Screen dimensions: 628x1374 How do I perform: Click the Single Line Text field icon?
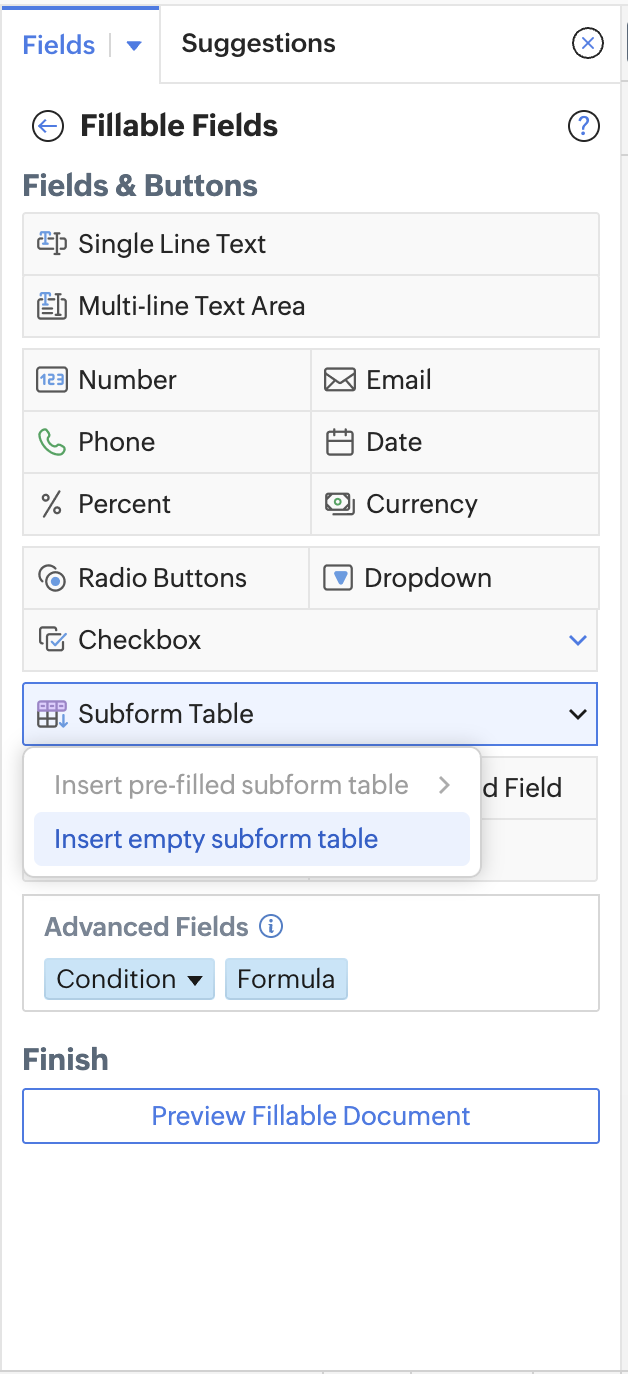click(x=52, y=244)
